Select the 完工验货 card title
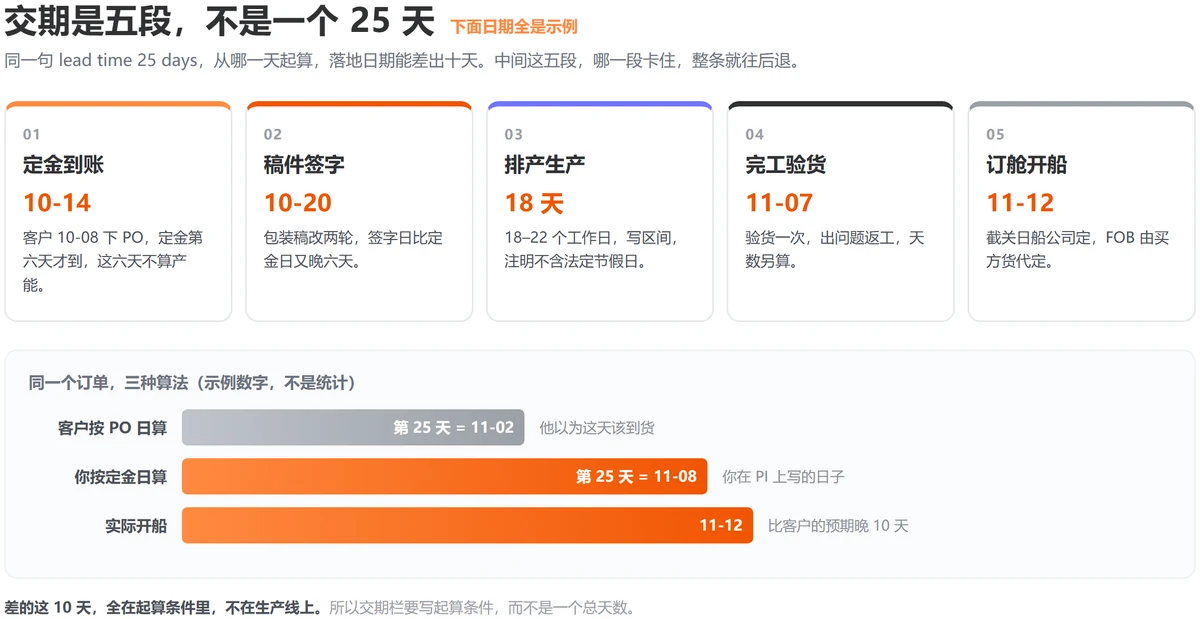This screenshot has height=619, width=1200. click(x=786, y=165)
